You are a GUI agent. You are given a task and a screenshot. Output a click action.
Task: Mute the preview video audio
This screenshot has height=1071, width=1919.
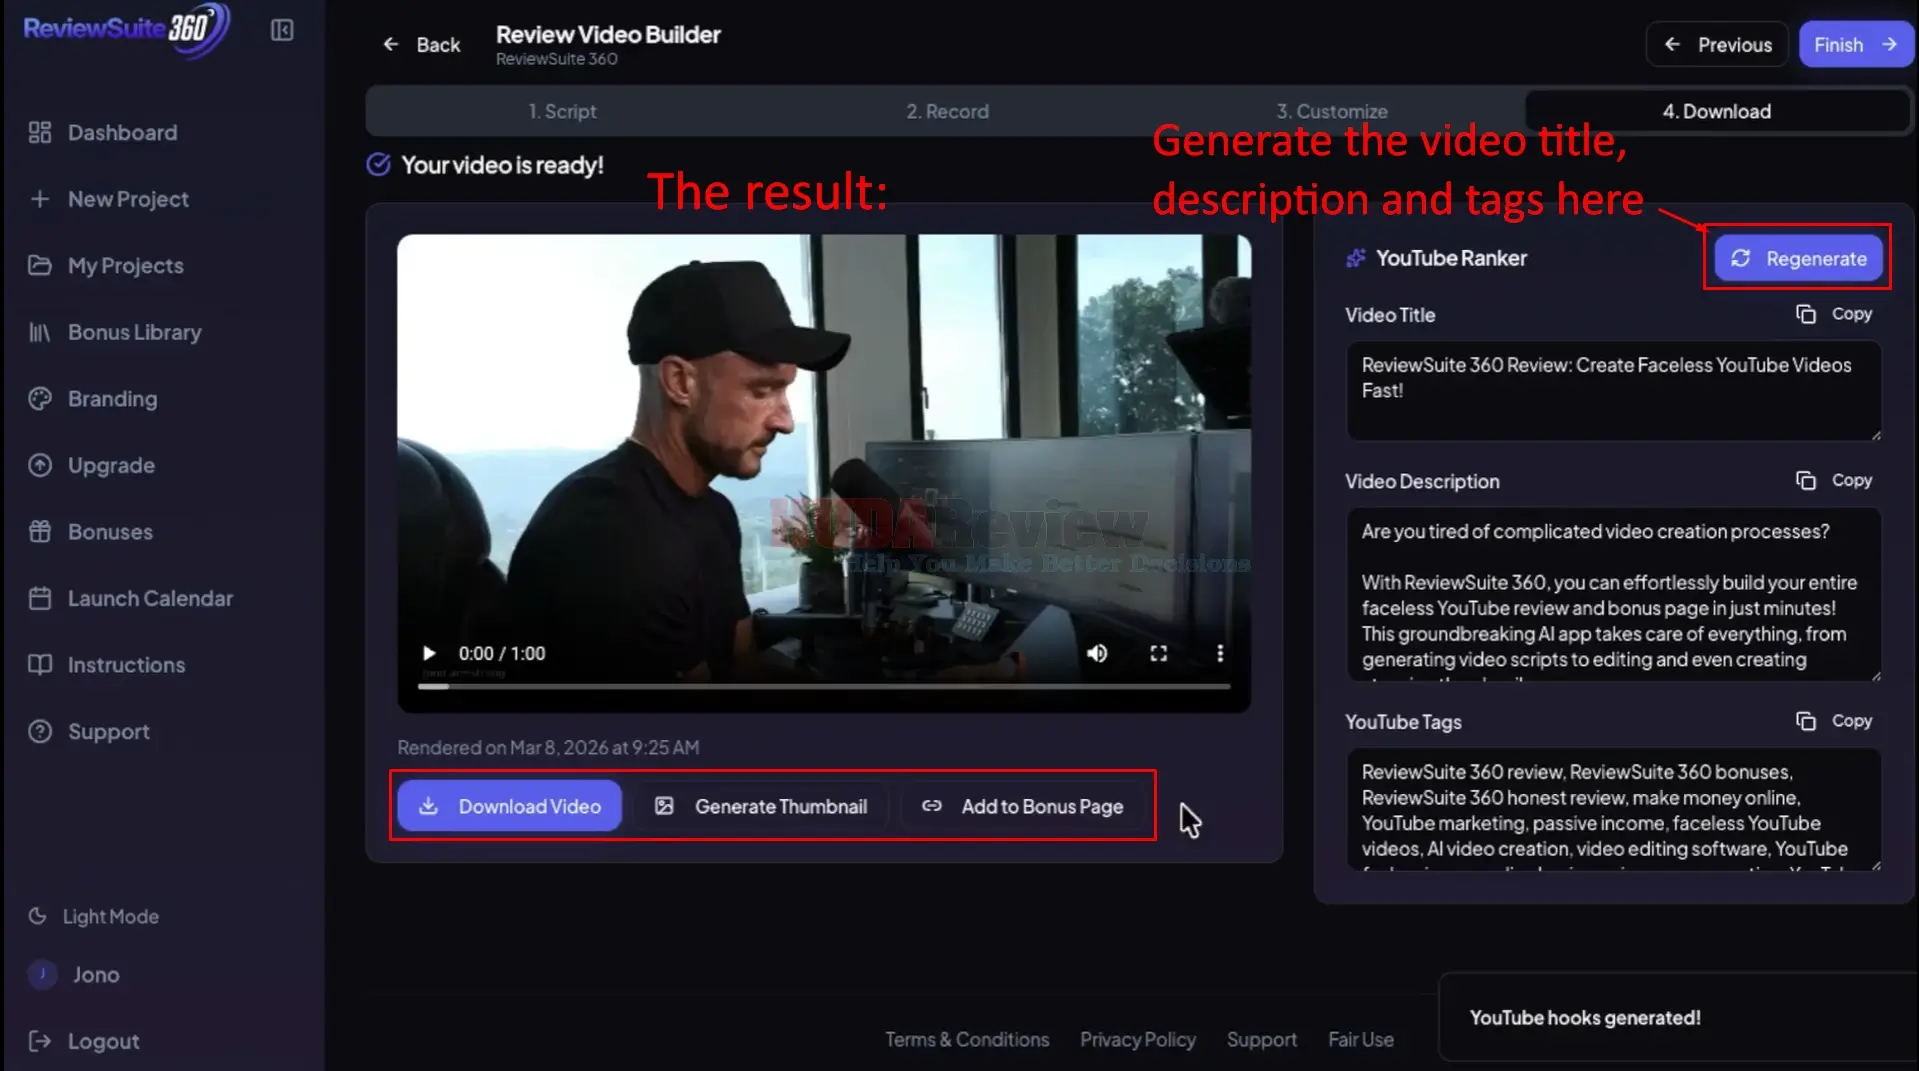click(1097, 653)
